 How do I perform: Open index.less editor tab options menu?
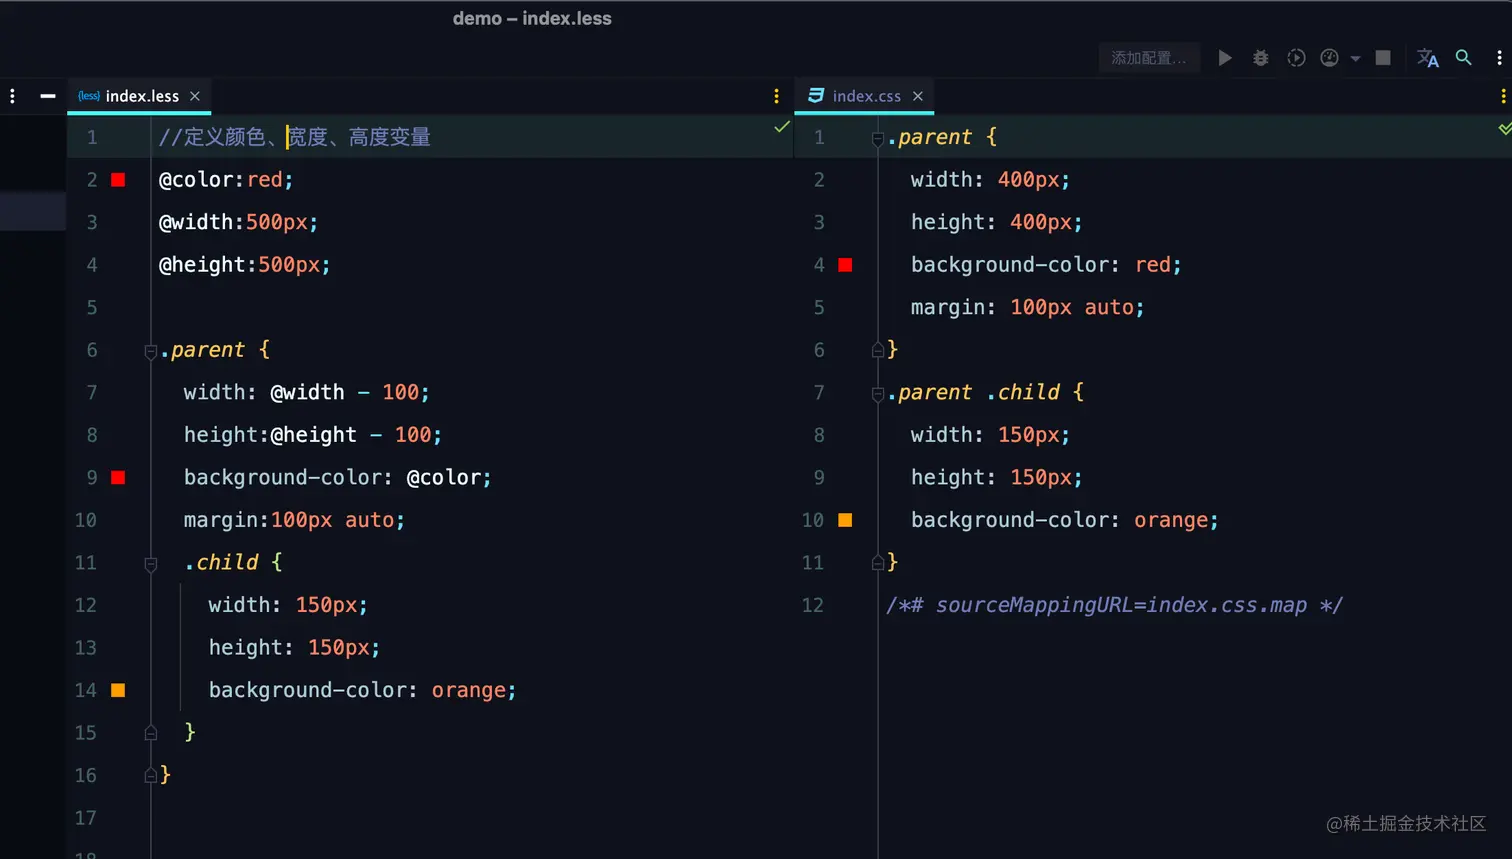pyautogui.click(x=776, y=96)
